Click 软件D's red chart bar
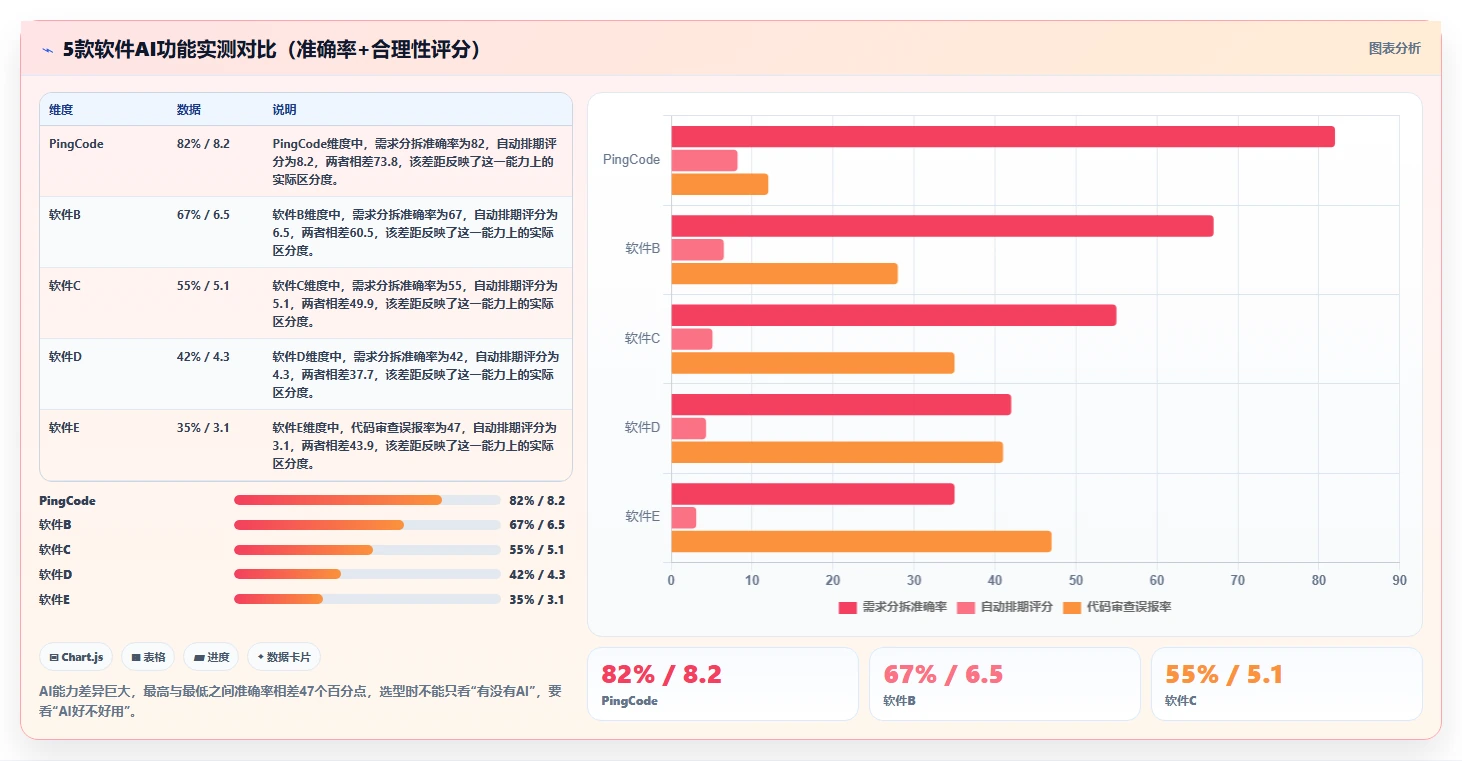The image size is (1462, 761). point(841,405)
